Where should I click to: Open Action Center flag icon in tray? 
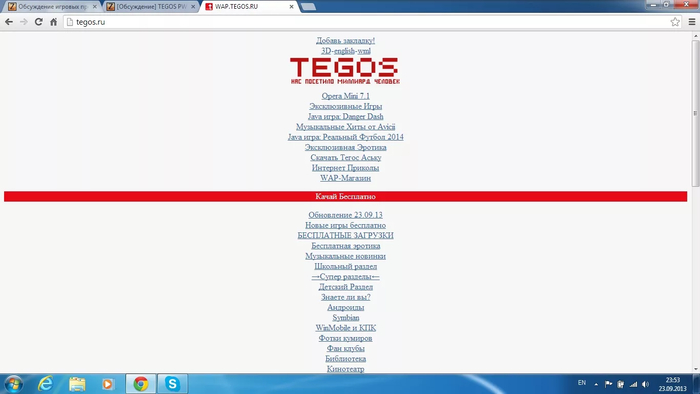[608, 384]
